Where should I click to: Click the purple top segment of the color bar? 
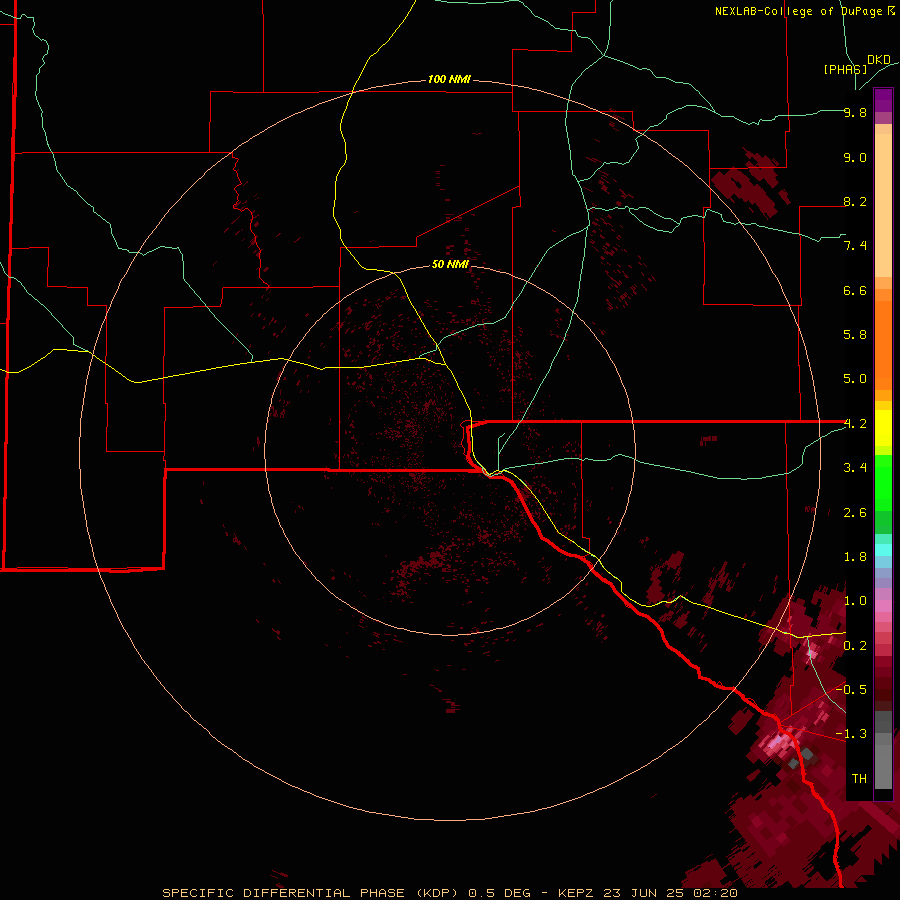point(883,100)
